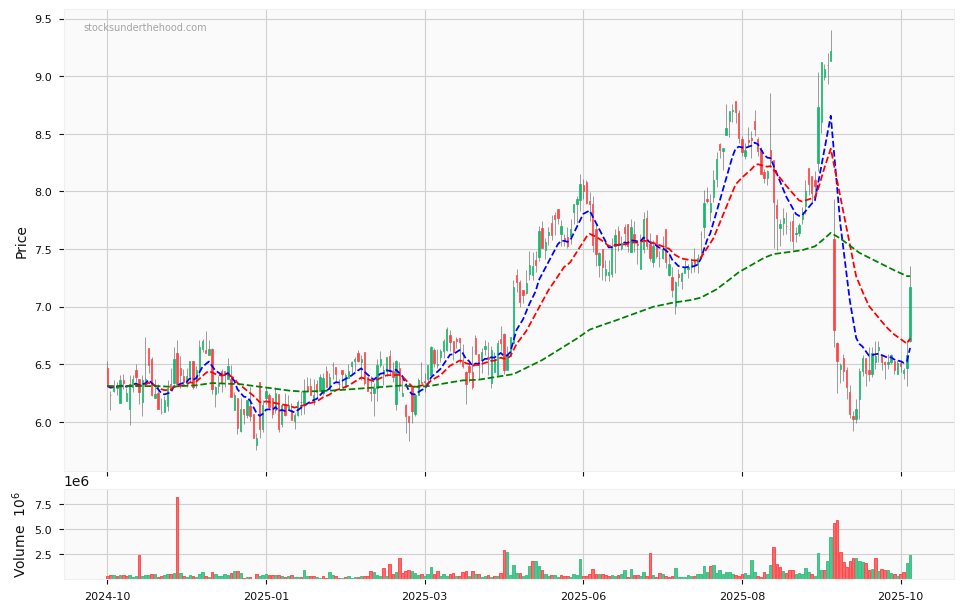Select the 2025-10 date tick label
Viewport: 963px width, 611px height.
901,596
